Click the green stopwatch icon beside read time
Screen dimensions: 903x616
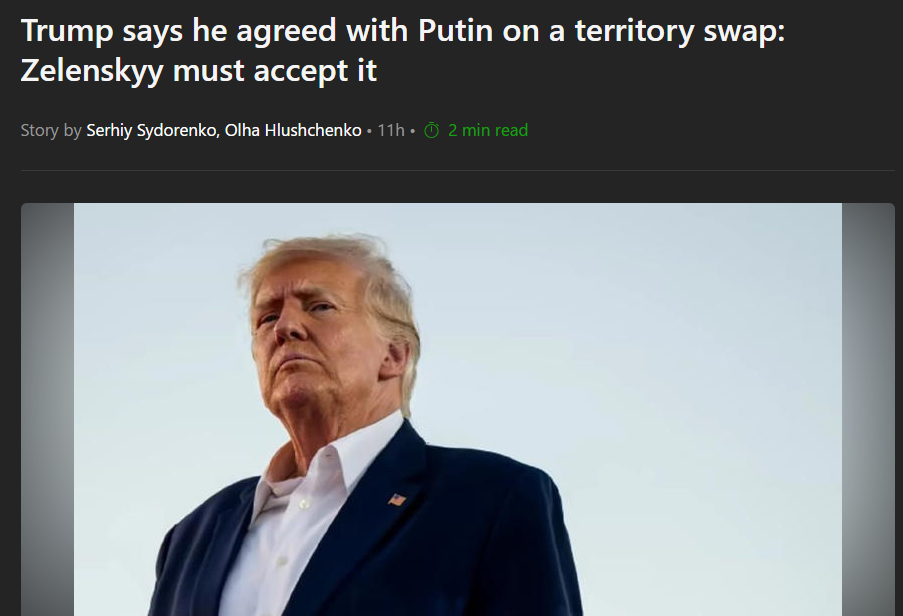[431, 131]
